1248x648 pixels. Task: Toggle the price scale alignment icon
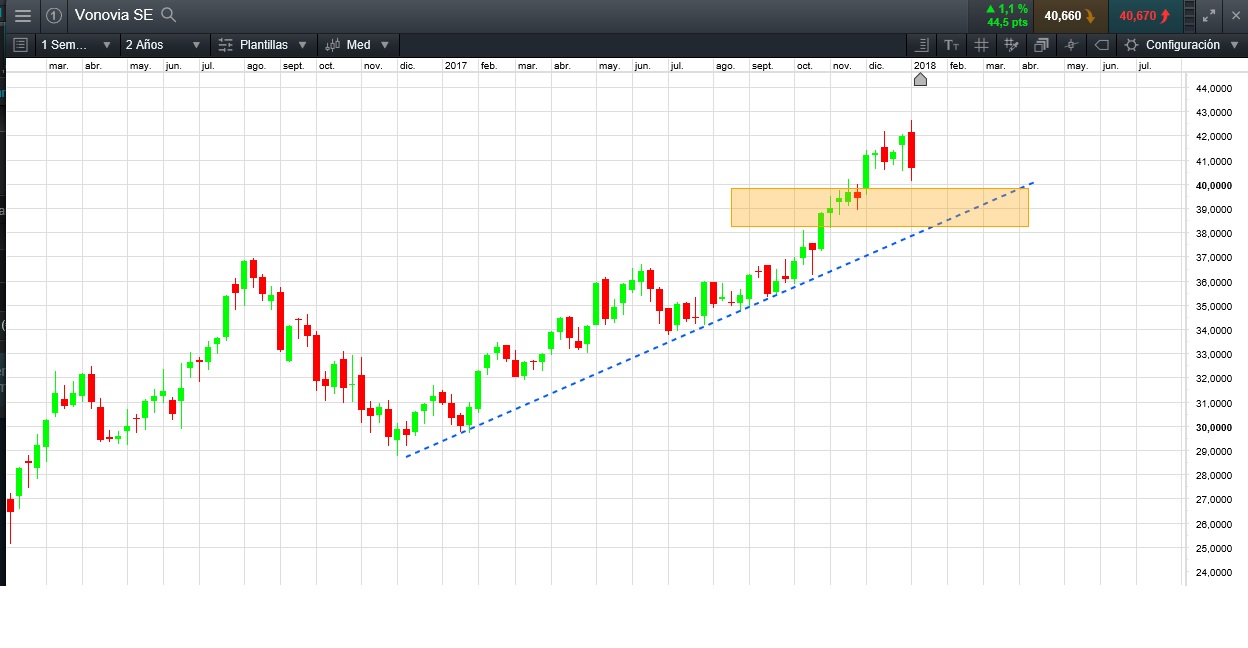coord(922,45)
